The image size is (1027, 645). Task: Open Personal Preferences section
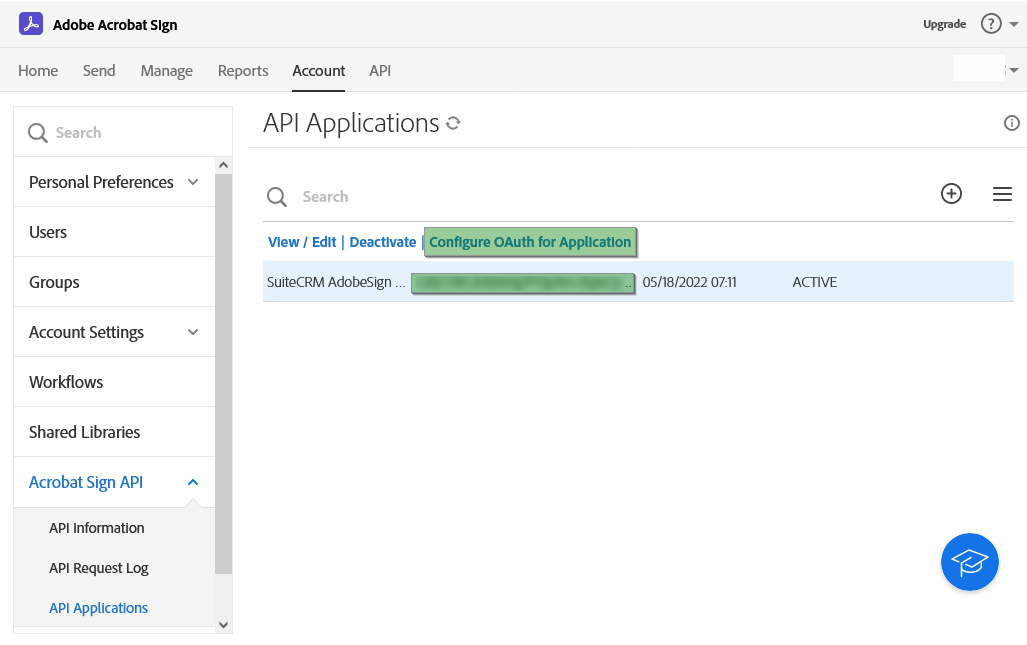101,182
